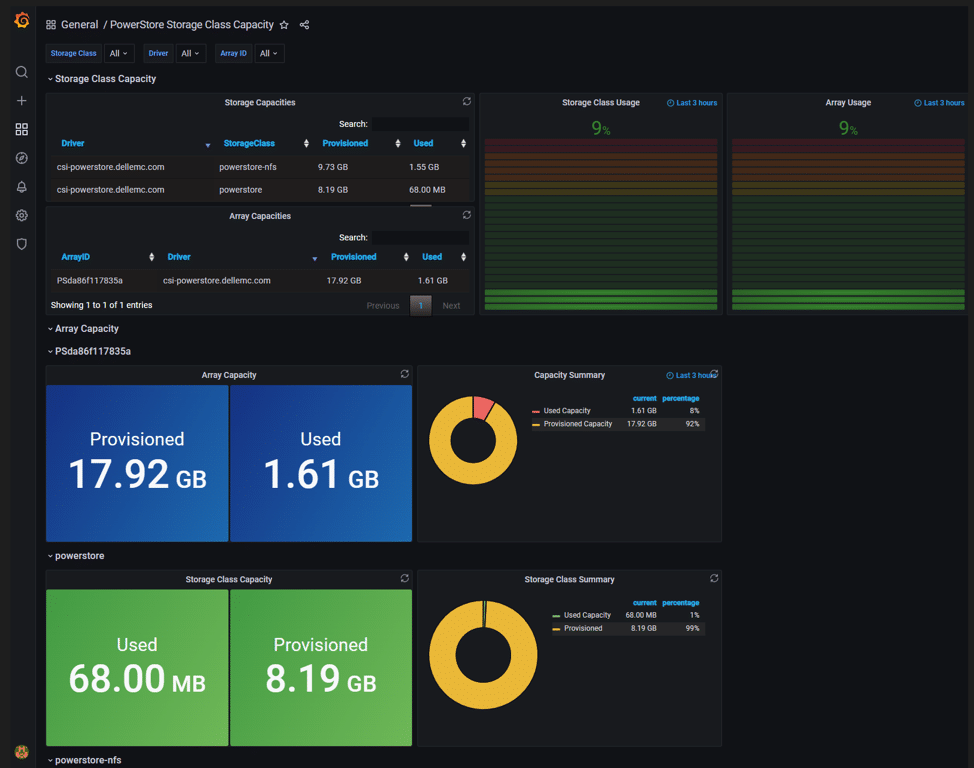Open the Dashboards grid icon in sidebar

point(22,129)
